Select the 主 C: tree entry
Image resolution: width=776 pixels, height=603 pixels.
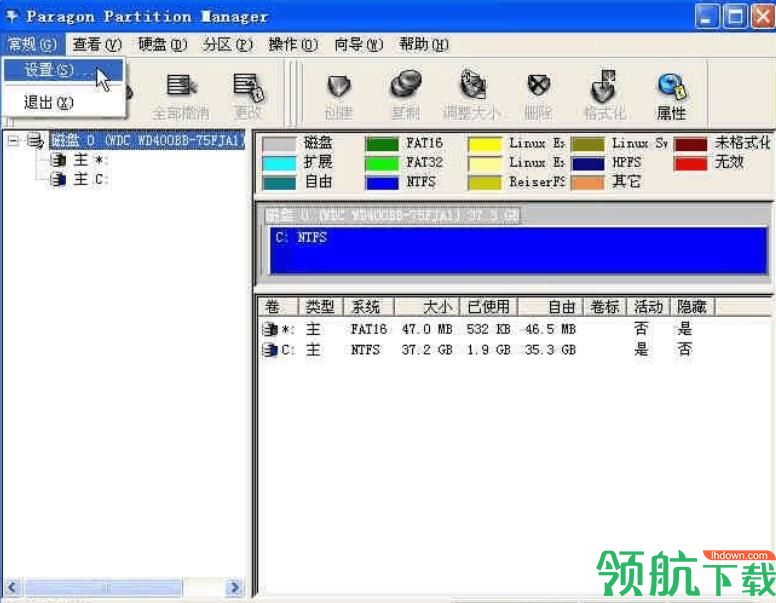[91, 179]
